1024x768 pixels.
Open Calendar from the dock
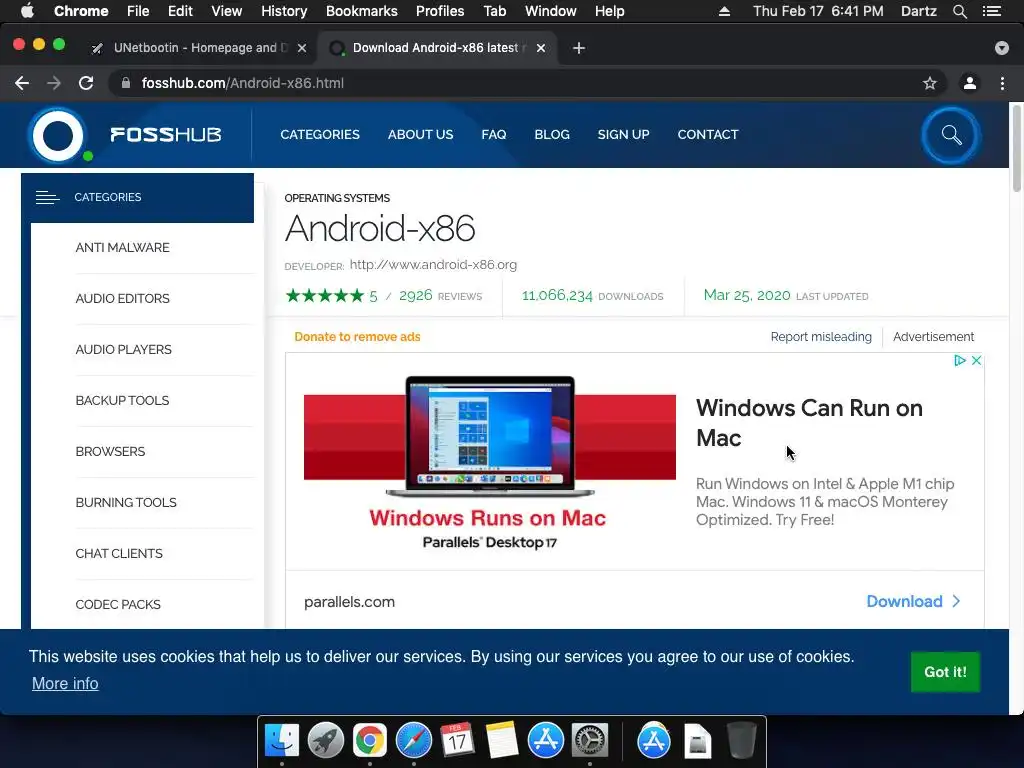pyautogui.click(x=457, y=741)
